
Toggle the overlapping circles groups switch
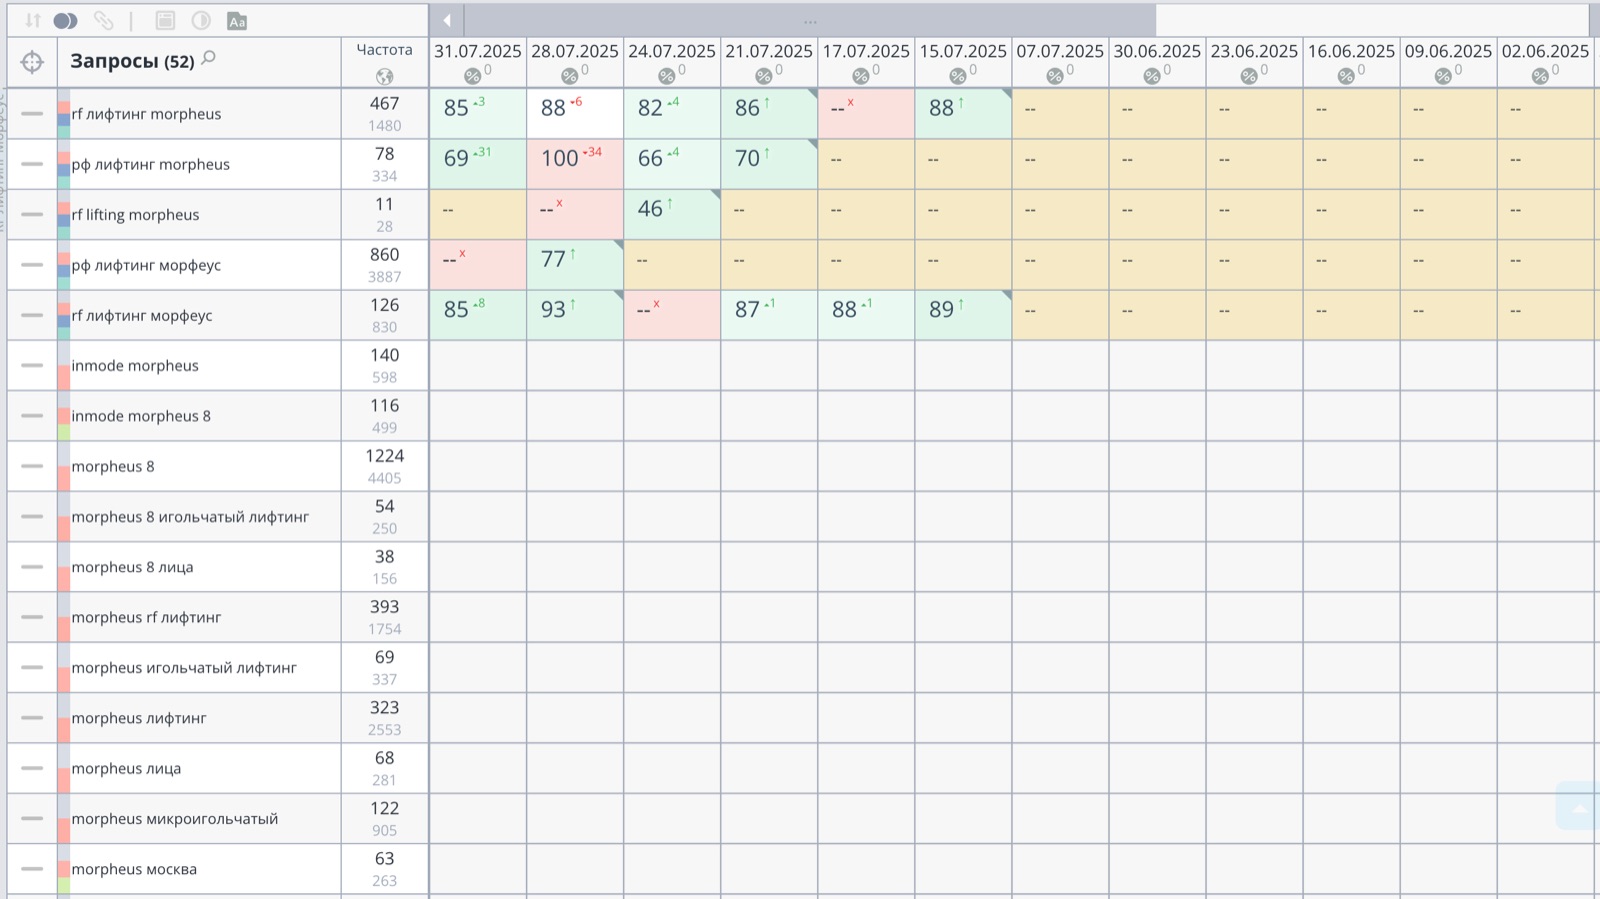coord(66,20)
